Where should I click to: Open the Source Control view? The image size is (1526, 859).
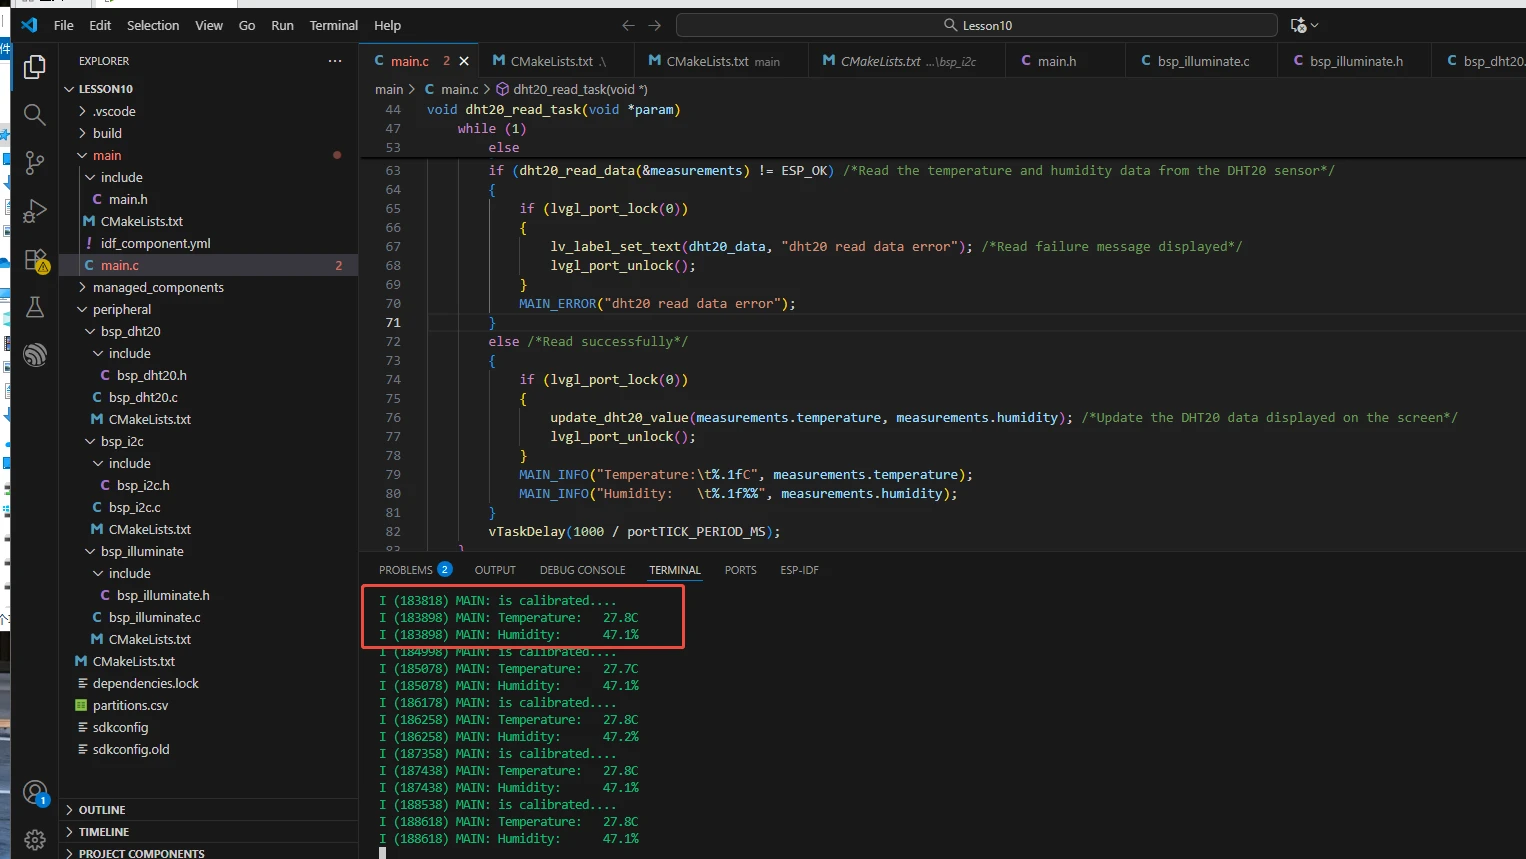click(34, 162)
